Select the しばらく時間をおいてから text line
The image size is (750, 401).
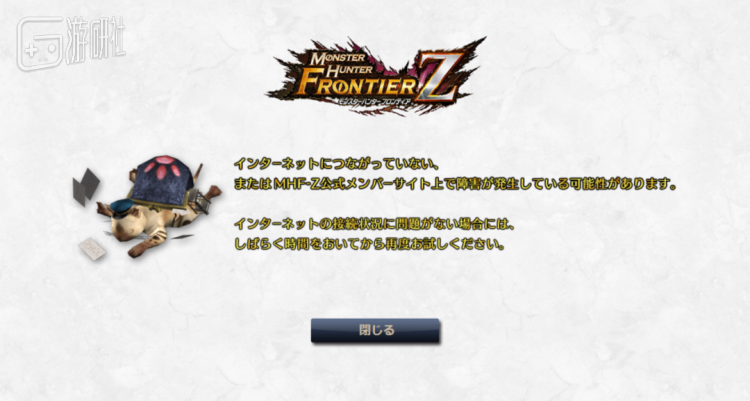(369, 244)
